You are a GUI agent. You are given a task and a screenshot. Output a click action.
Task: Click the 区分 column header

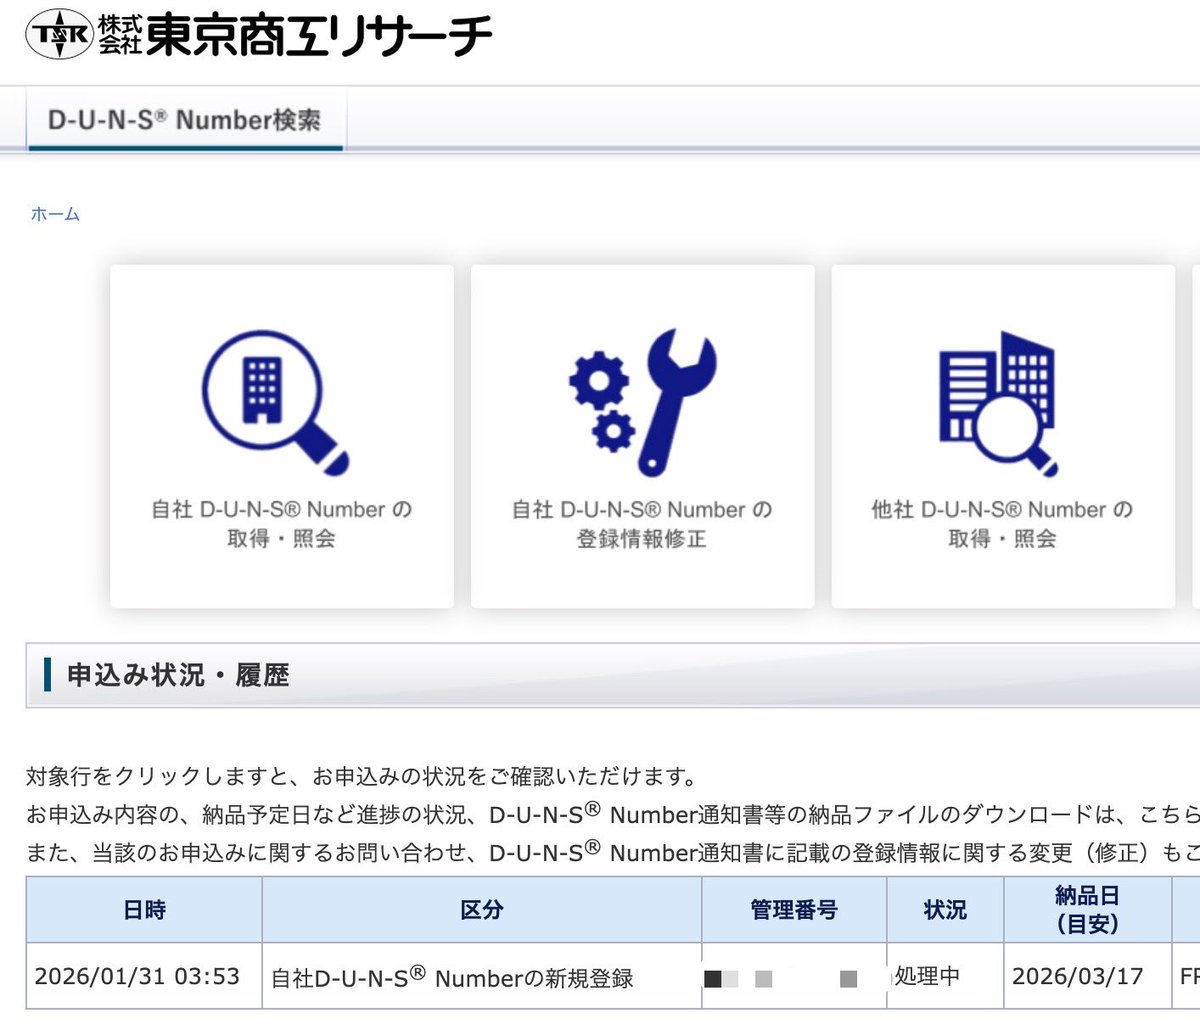(x=482, y=910)
